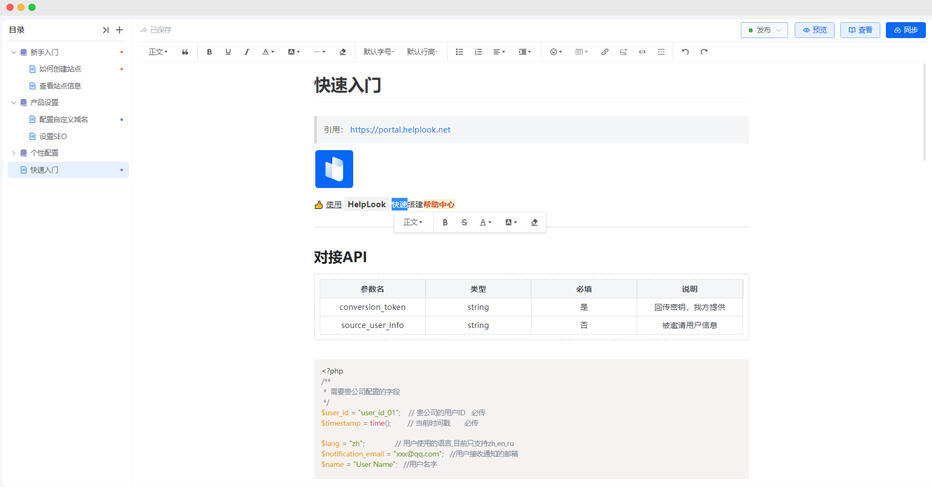The height and width of the screenshot is (487, 932).
Task: Collapse the 目录 sidebar panel
Action: pyautogui.click(x=105, y=30)
